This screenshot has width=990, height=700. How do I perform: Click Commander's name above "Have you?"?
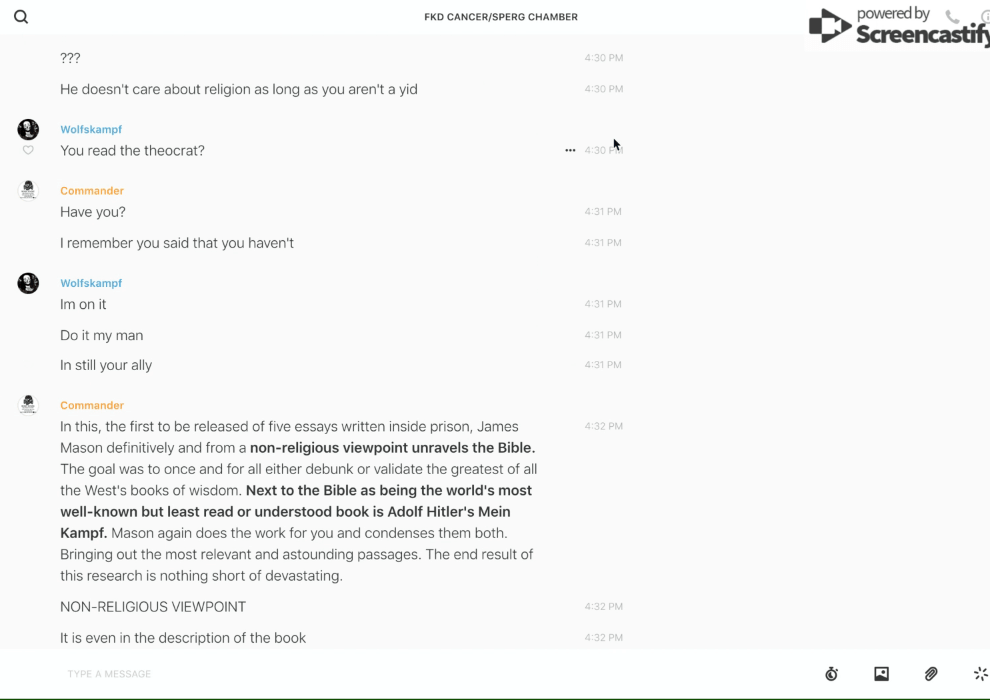click(92, 191)
